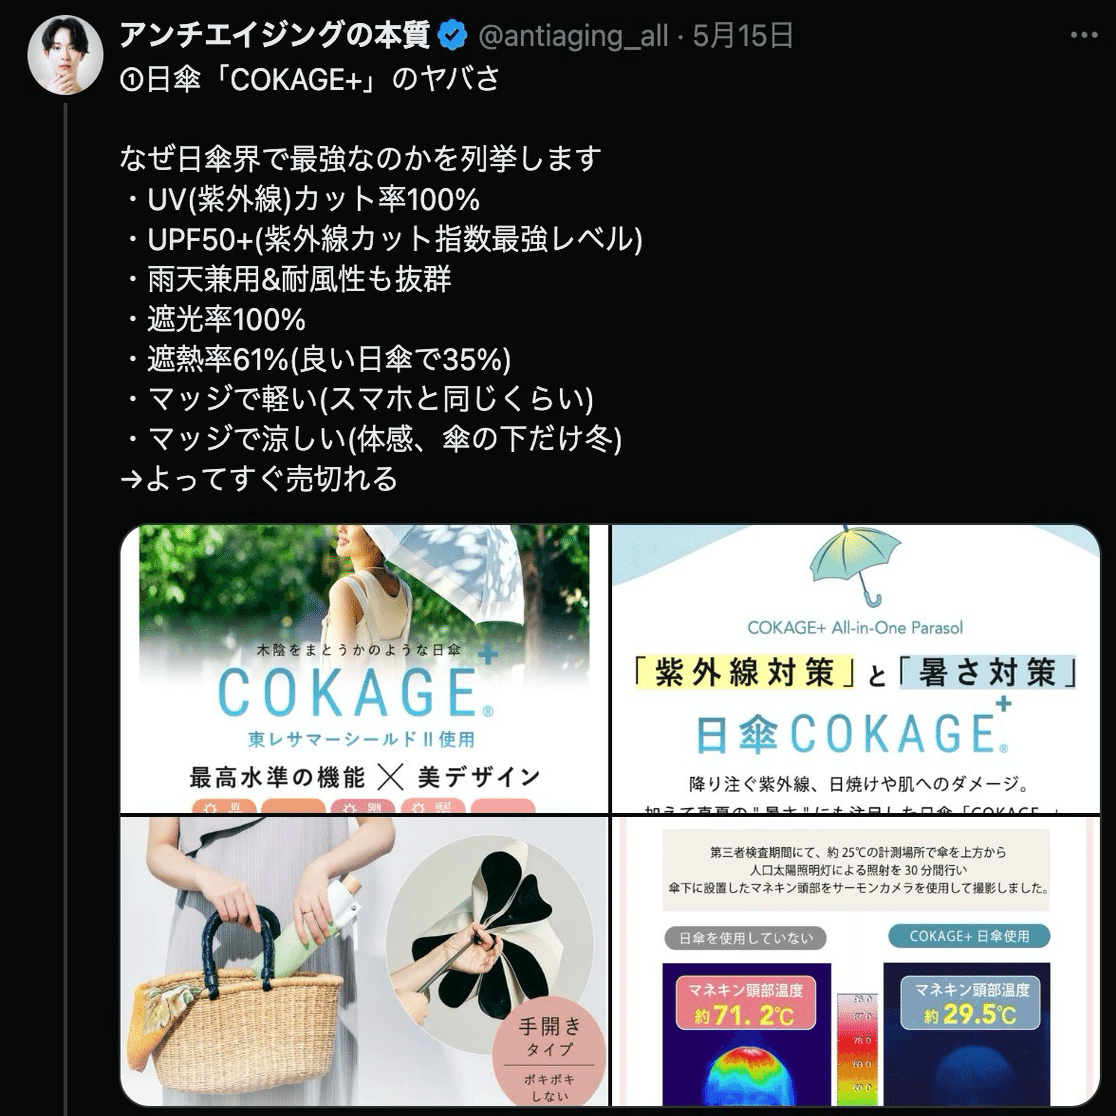Viewport: 1116px width, 1116px height.
Task: Click the 手開きタイプ pink badge
Action: [x=549, y=1055]
